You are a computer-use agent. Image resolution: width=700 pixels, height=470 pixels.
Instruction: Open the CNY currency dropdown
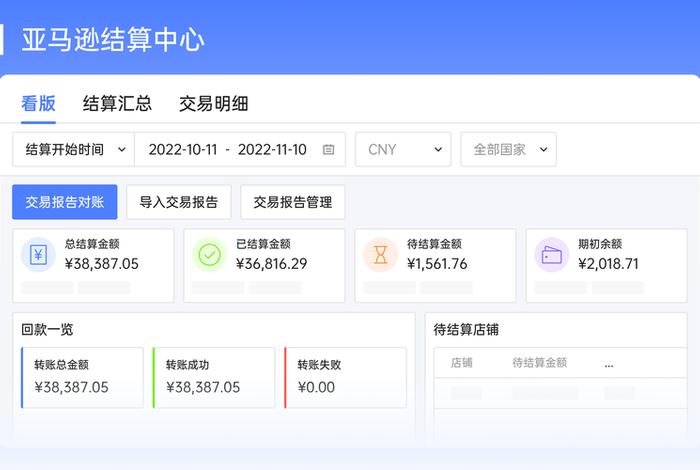click(403, 150)
